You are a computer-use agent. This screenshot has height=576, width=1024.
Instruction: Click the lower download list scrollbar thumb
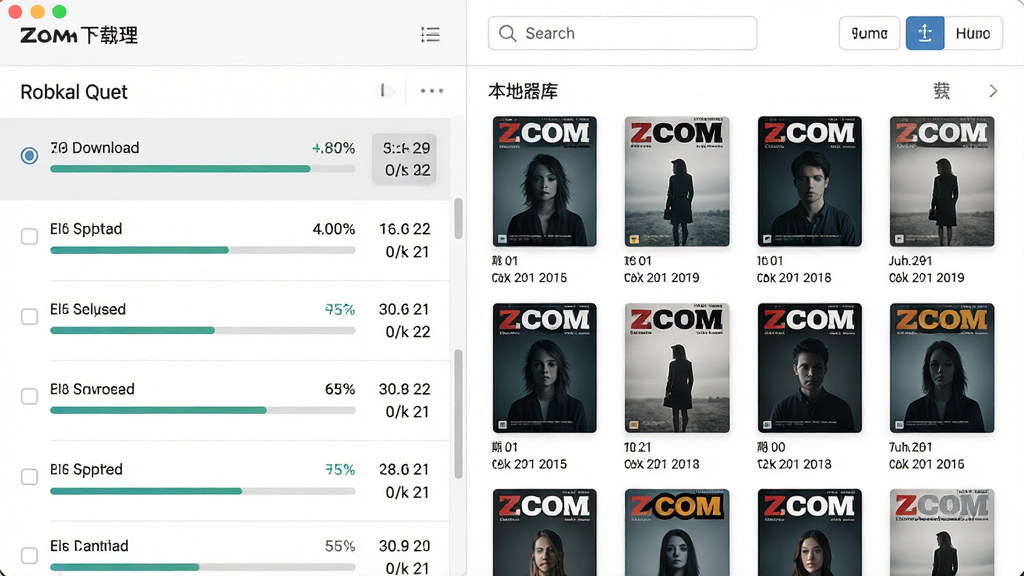(x=458, y=414)
